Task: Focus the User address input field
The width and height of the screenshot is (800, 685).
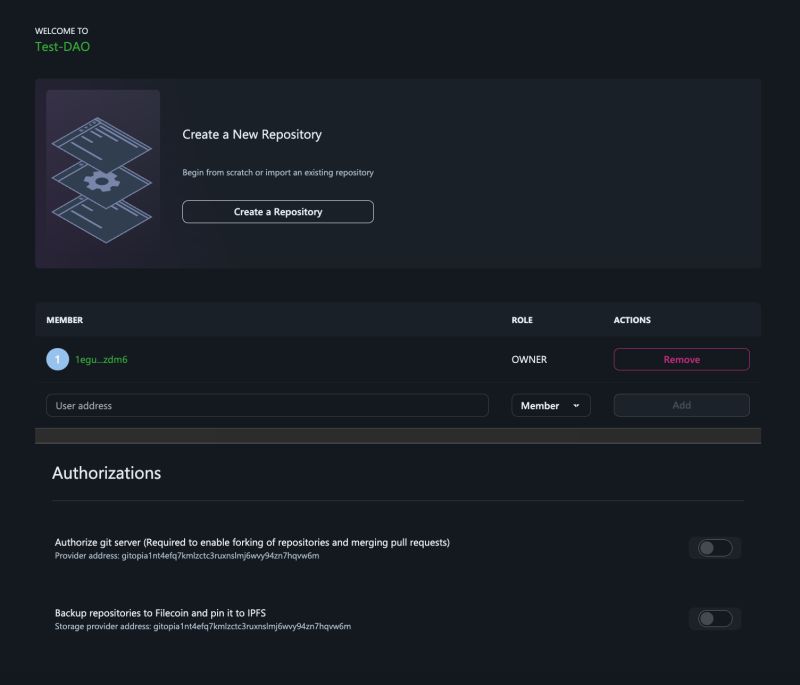Action: pos(265,405)
